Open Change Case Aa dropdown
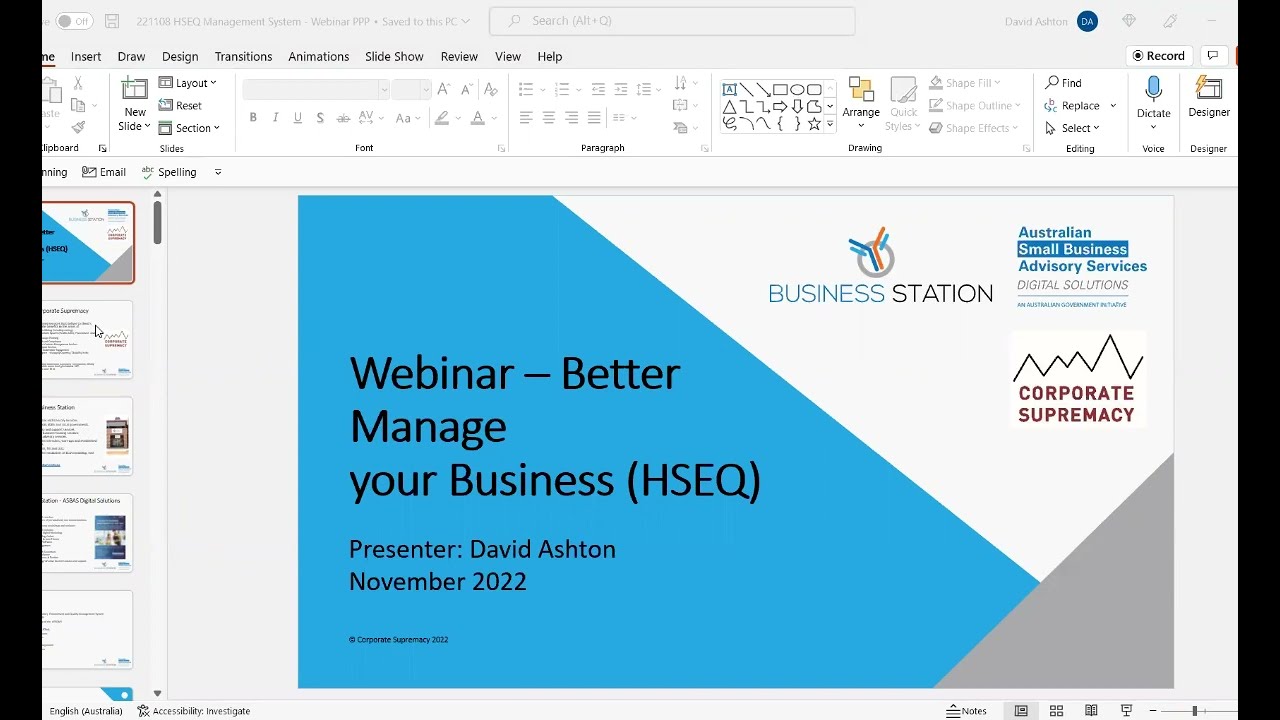Viewport: 1280px width, 720px height. [x=406, y=118]
